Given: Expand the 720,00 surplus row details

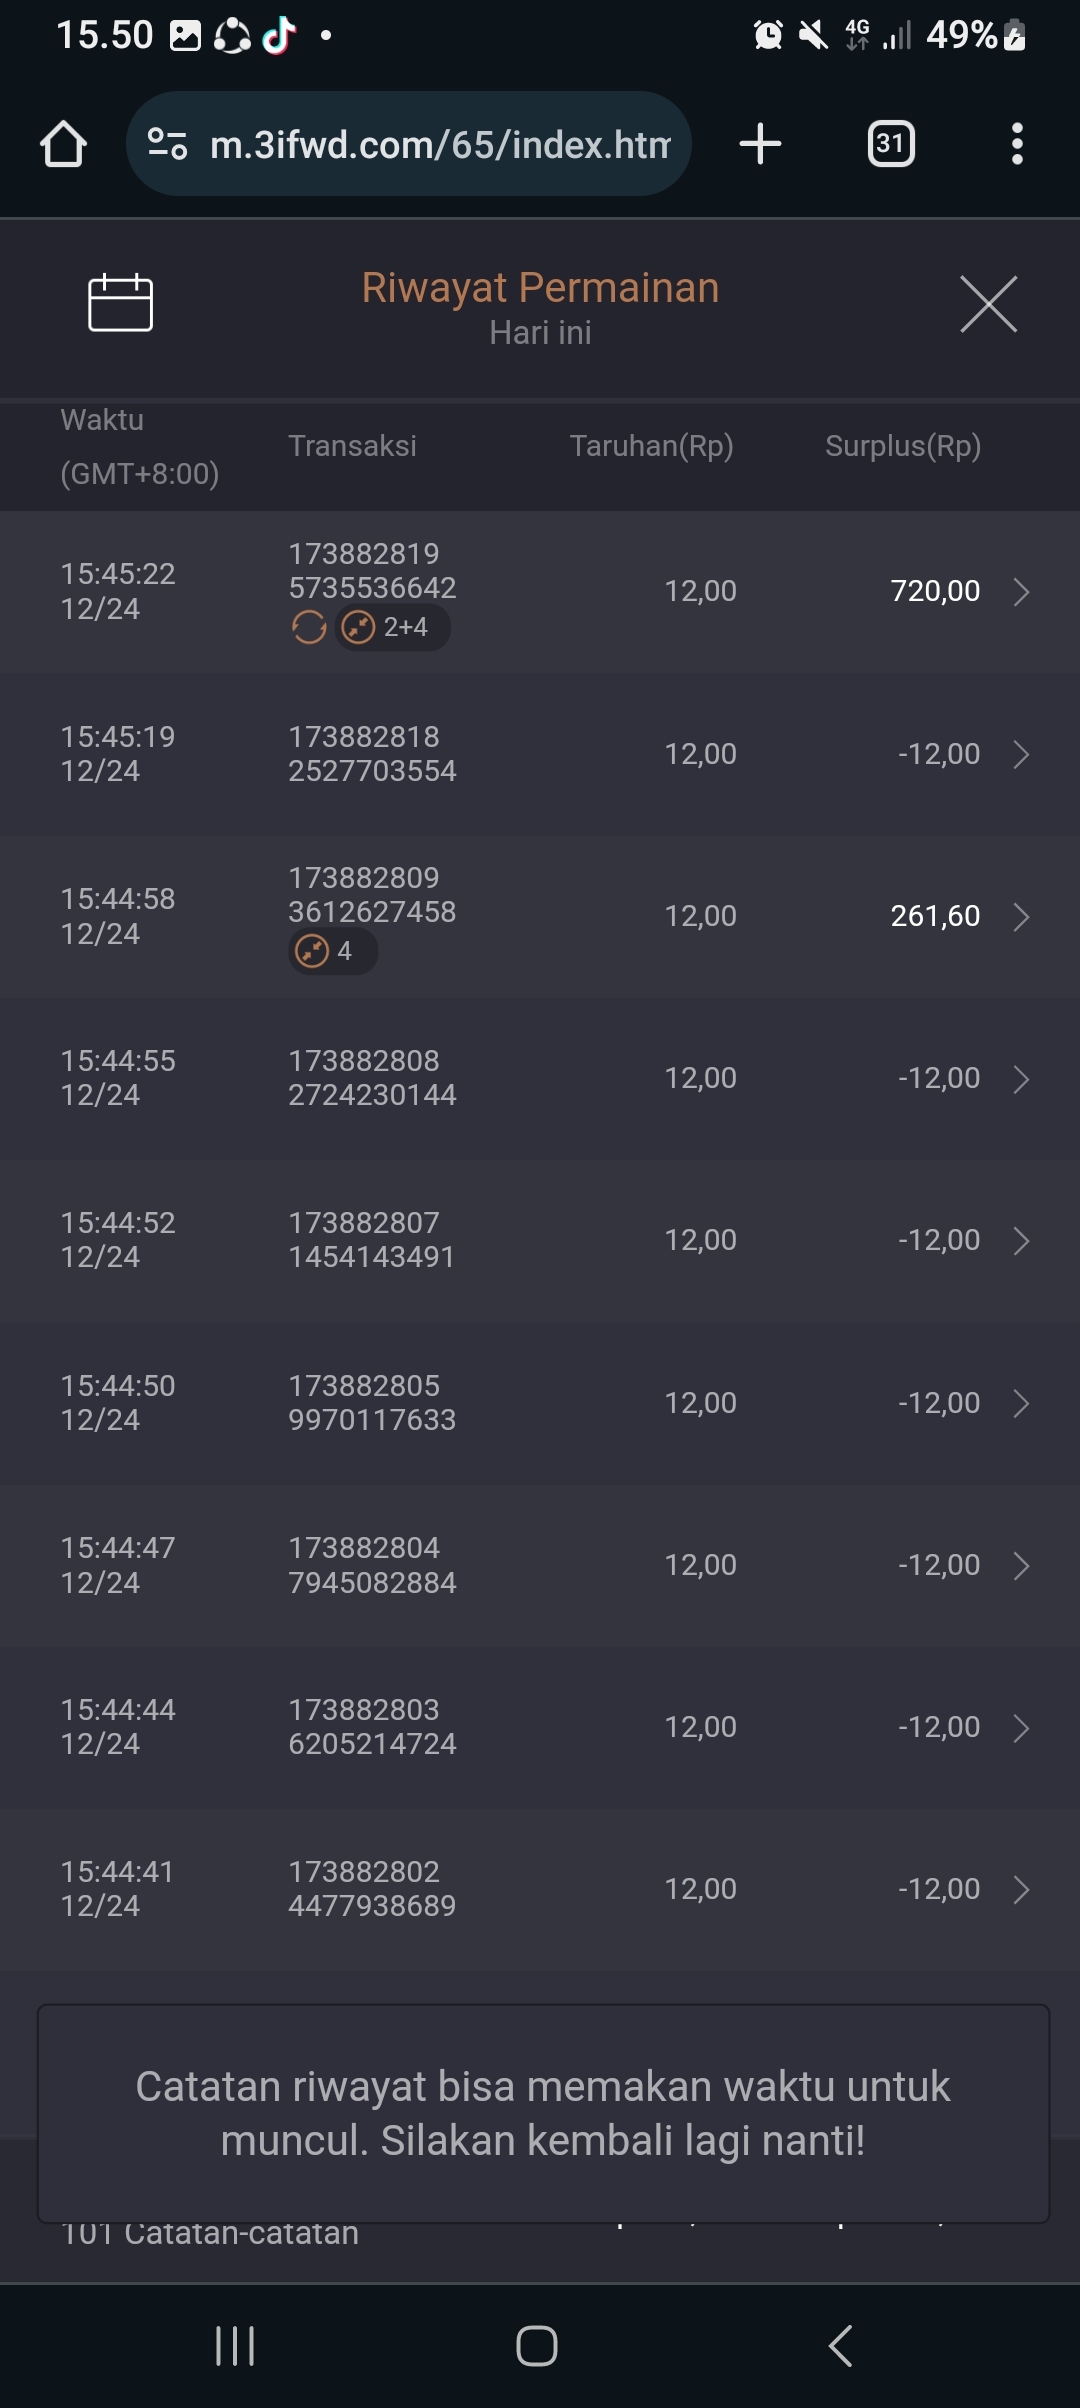Looking at the screenshot, I should click(1021, 592).
